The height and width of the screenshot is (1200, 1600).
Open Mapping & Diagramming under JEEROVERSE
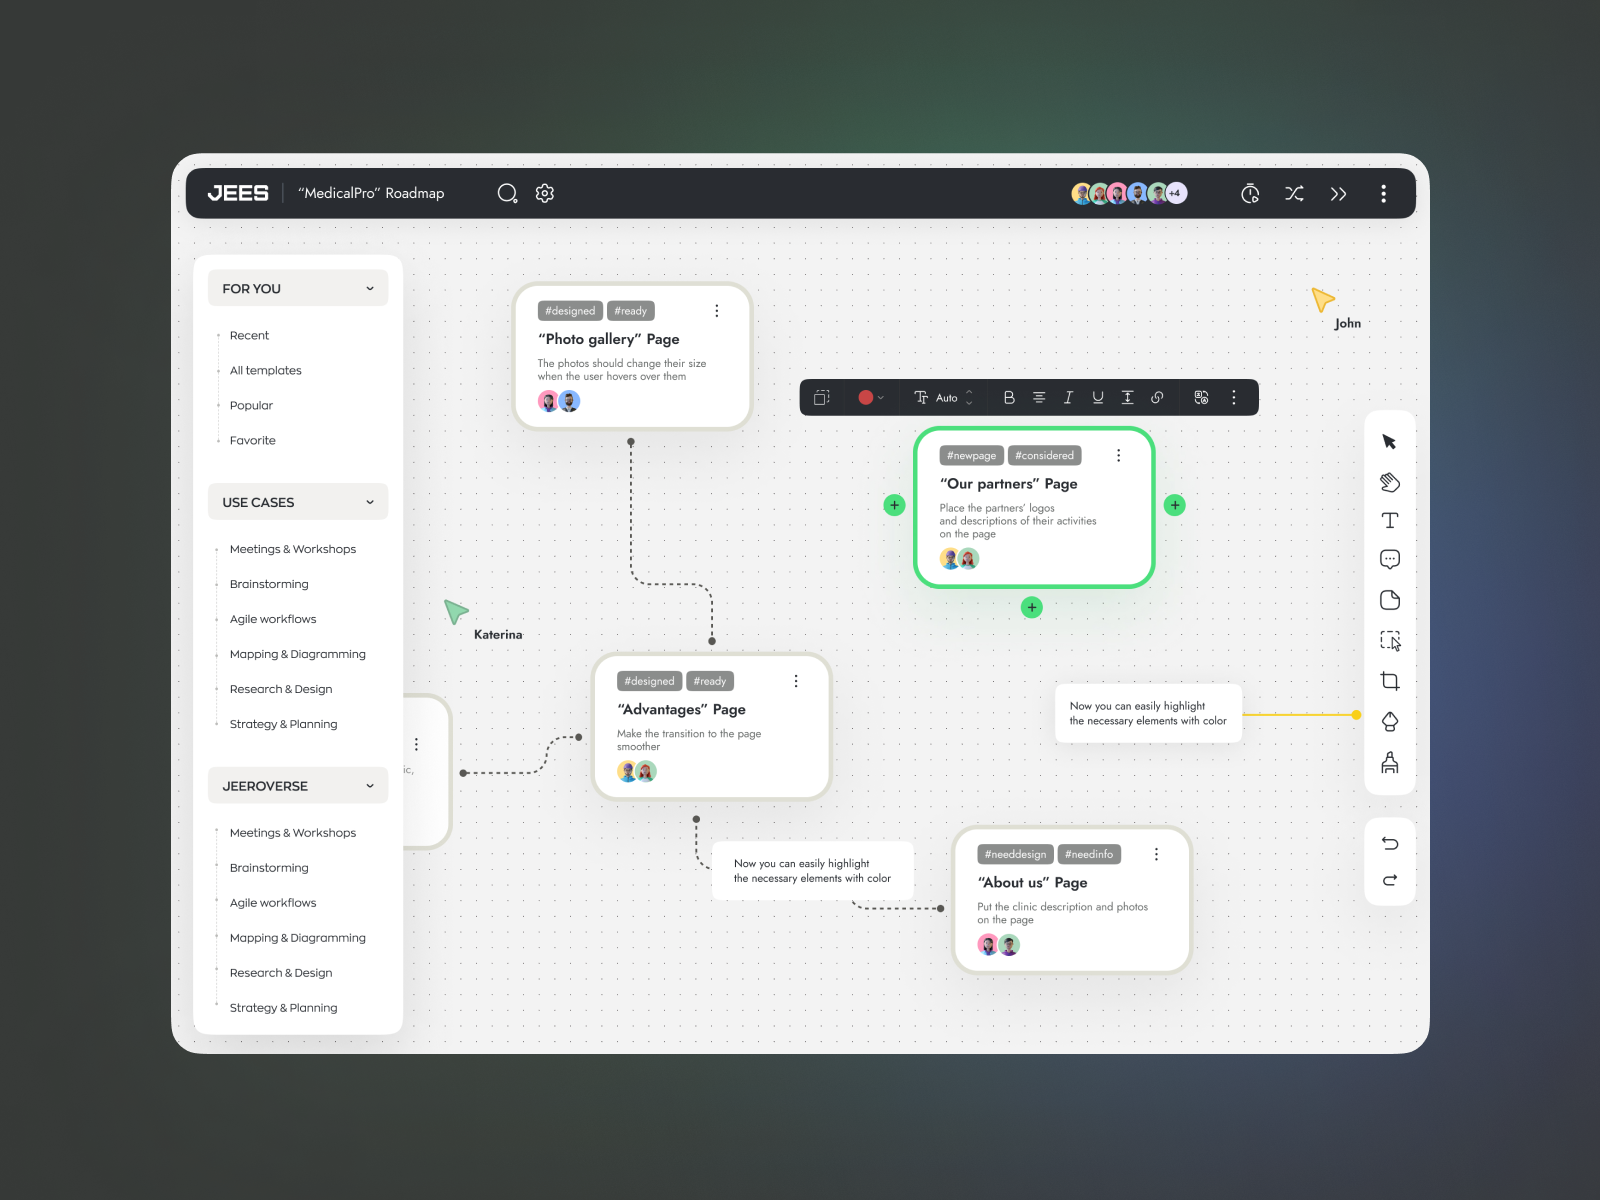(298, 938)
